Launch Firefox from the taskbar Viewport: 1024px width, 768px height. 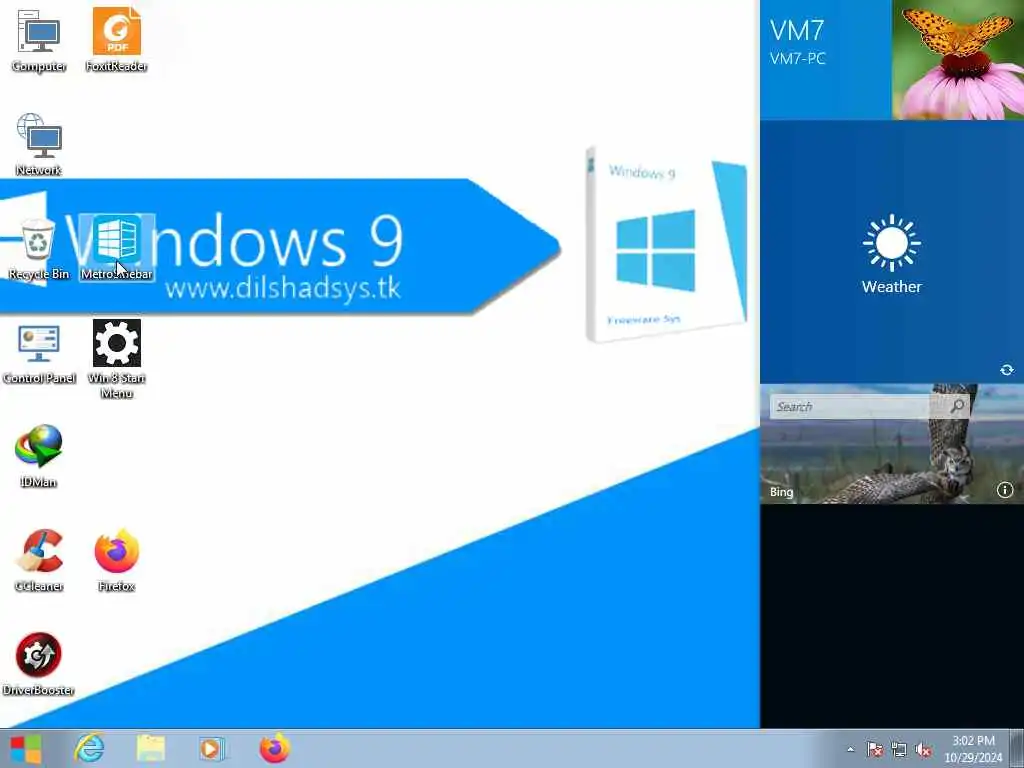[x=274, y=748]
